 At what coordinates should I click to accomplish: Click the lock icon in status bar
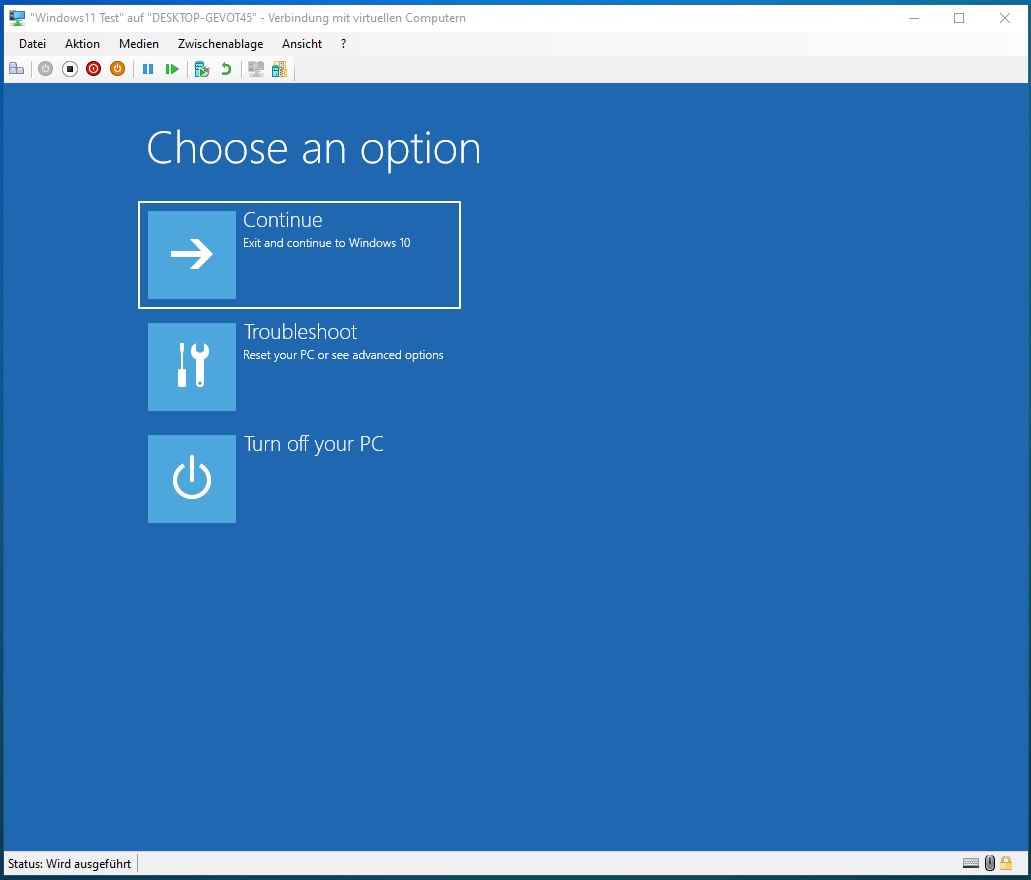[x=1006, y=863]
